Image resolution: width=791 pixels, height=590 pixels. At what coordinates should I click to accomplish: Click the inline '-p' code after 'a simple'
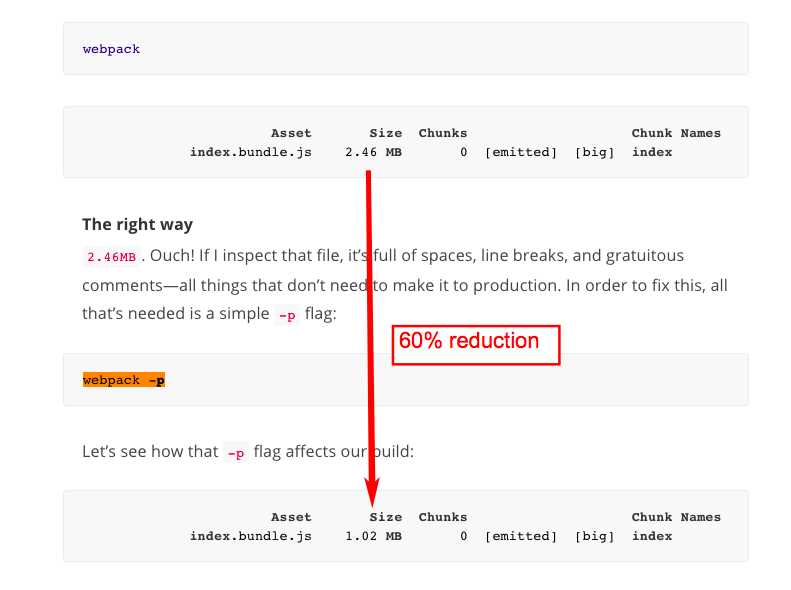(287, 315)
